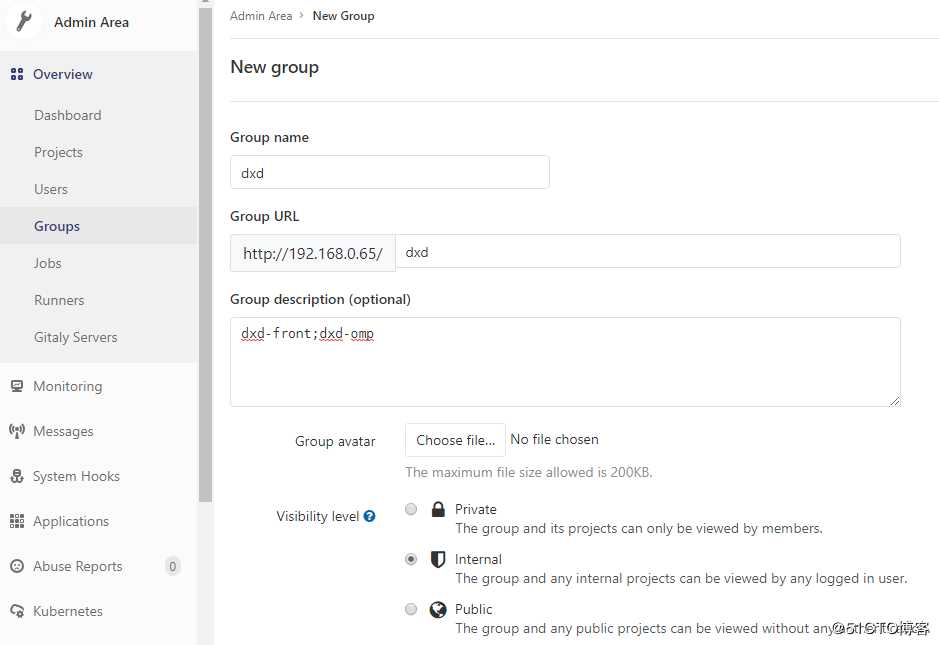Open Gitaly Servers in the sidebar

pyautogui.click(x=76, y=337)
